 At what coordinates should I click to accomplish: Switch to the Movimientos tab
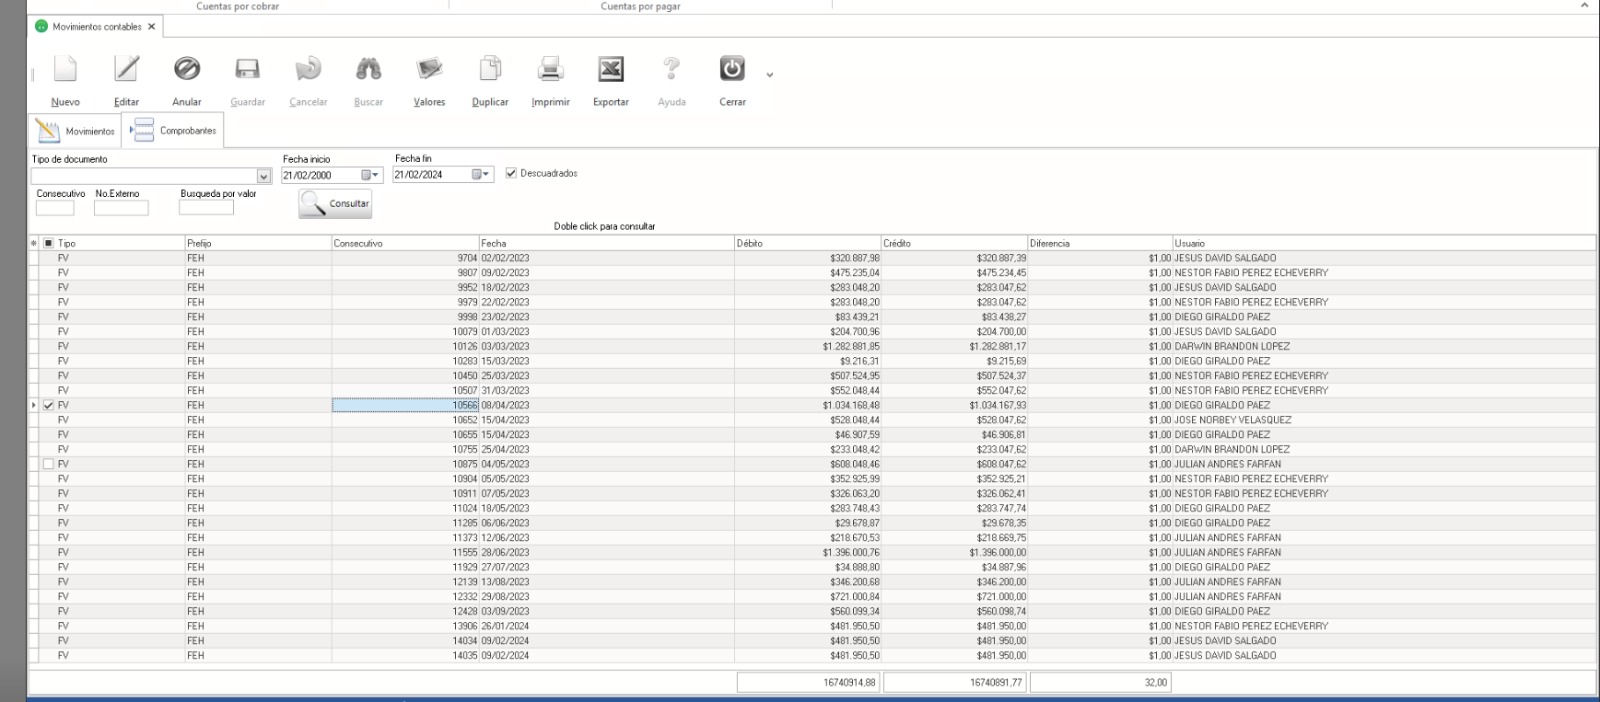tap(76, 131)
